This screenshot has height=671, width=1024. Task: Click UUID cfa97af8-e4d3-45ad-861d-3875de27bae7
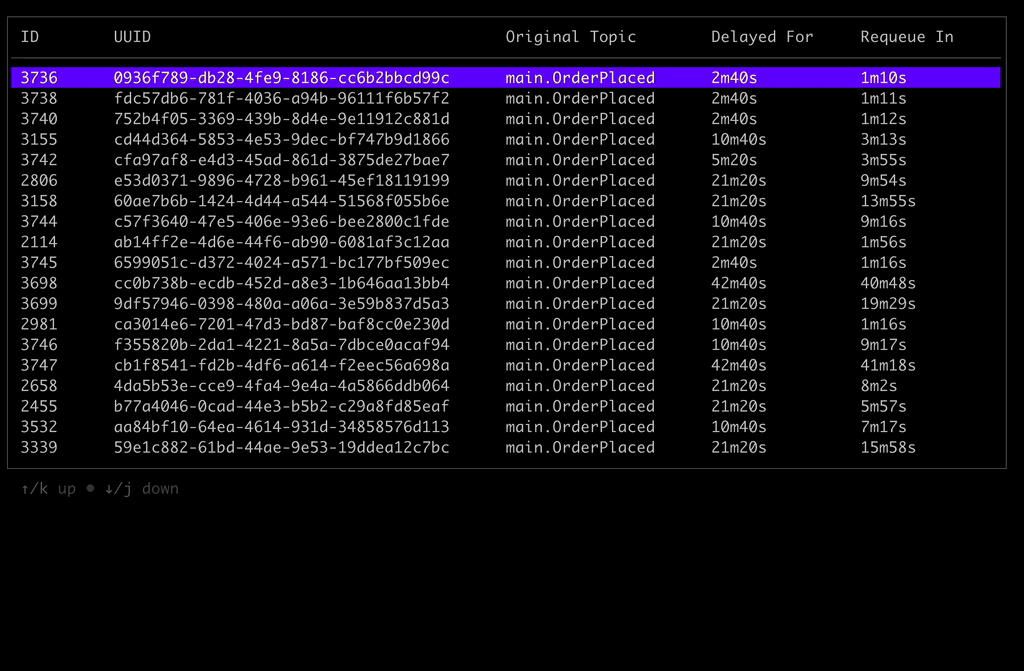[281, 160]
